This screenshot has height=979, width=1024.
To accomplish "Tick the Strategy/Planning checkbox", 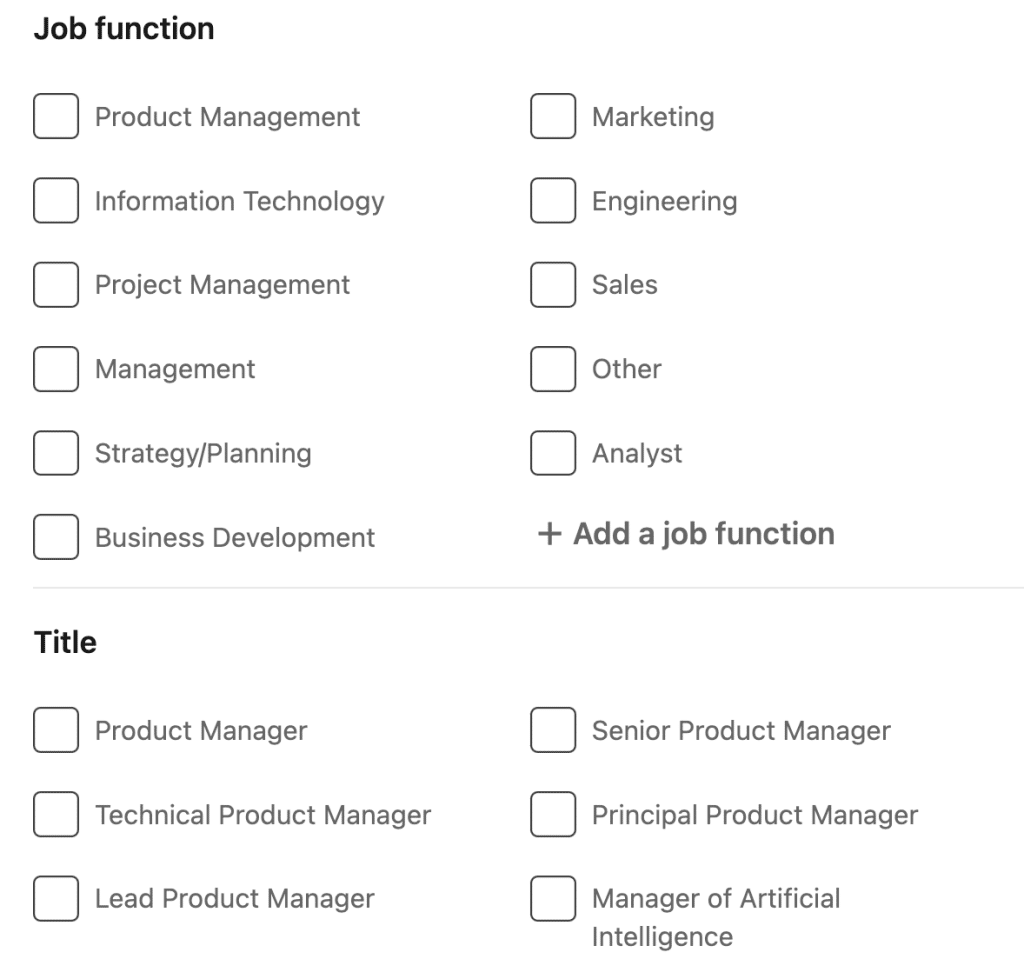I will (56, 453).
